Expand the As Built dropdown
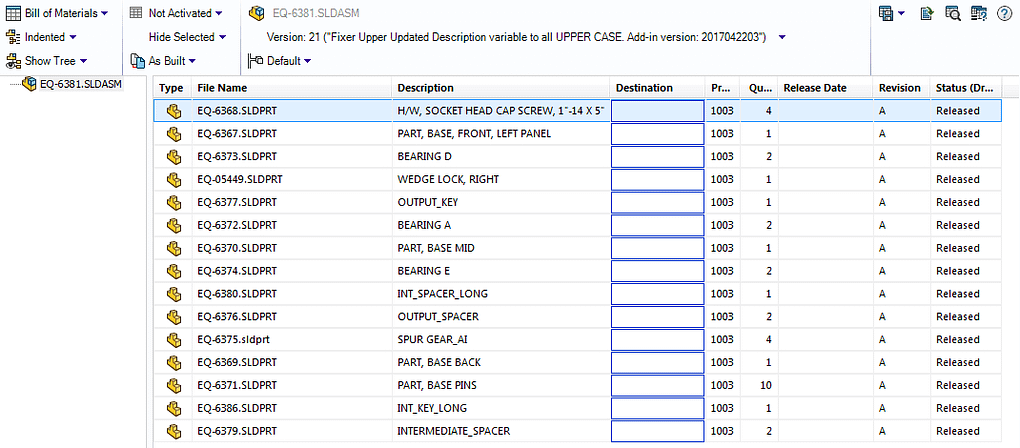The width and height of the screenshot is (1020, 448). (163, 61)
